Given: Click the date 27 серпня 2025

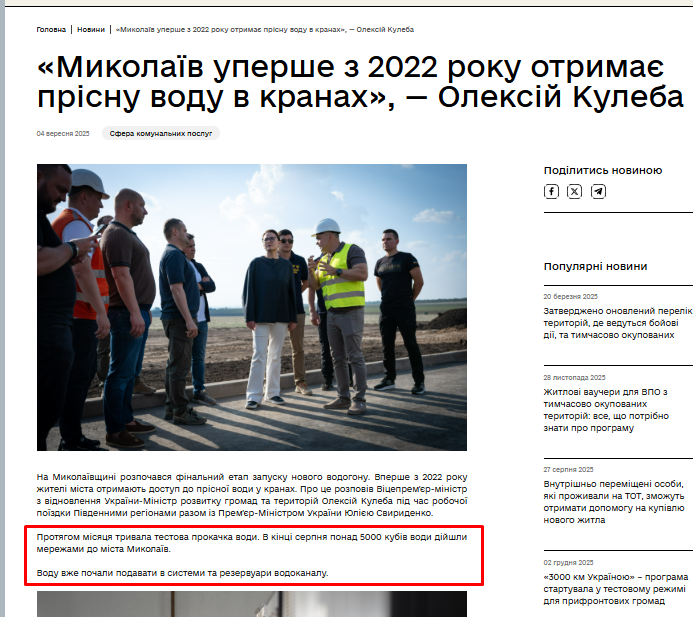Looking at the screenshot, I should click(x=568, y=469).
